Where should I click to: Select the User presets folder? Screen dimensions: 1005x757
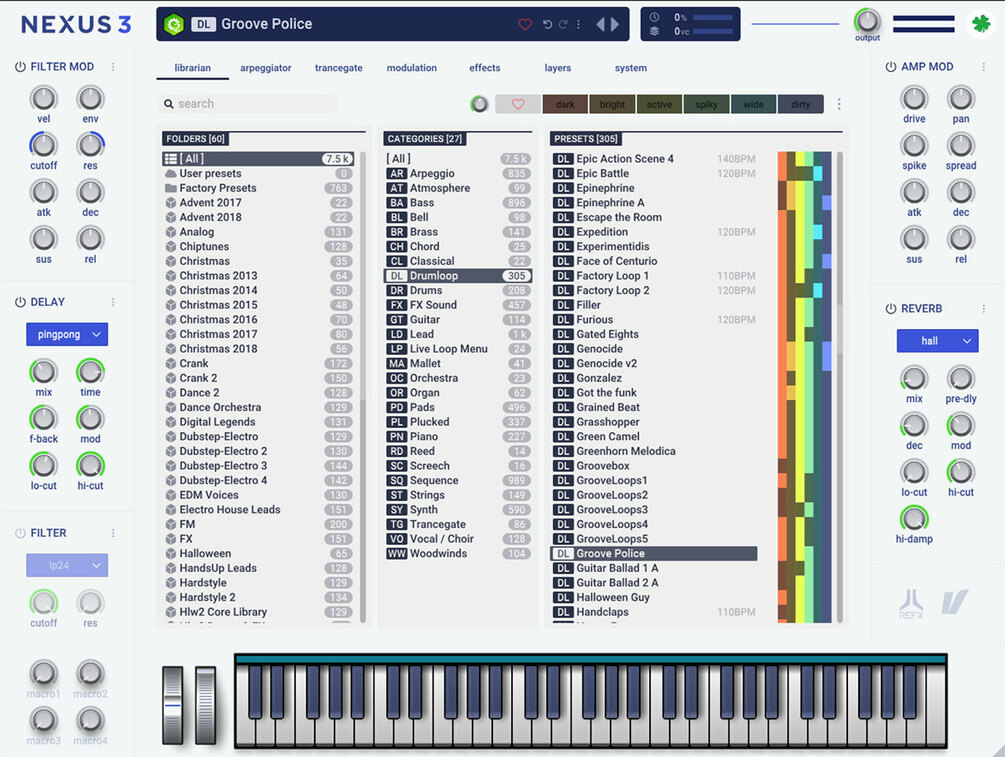coord(258,173)
